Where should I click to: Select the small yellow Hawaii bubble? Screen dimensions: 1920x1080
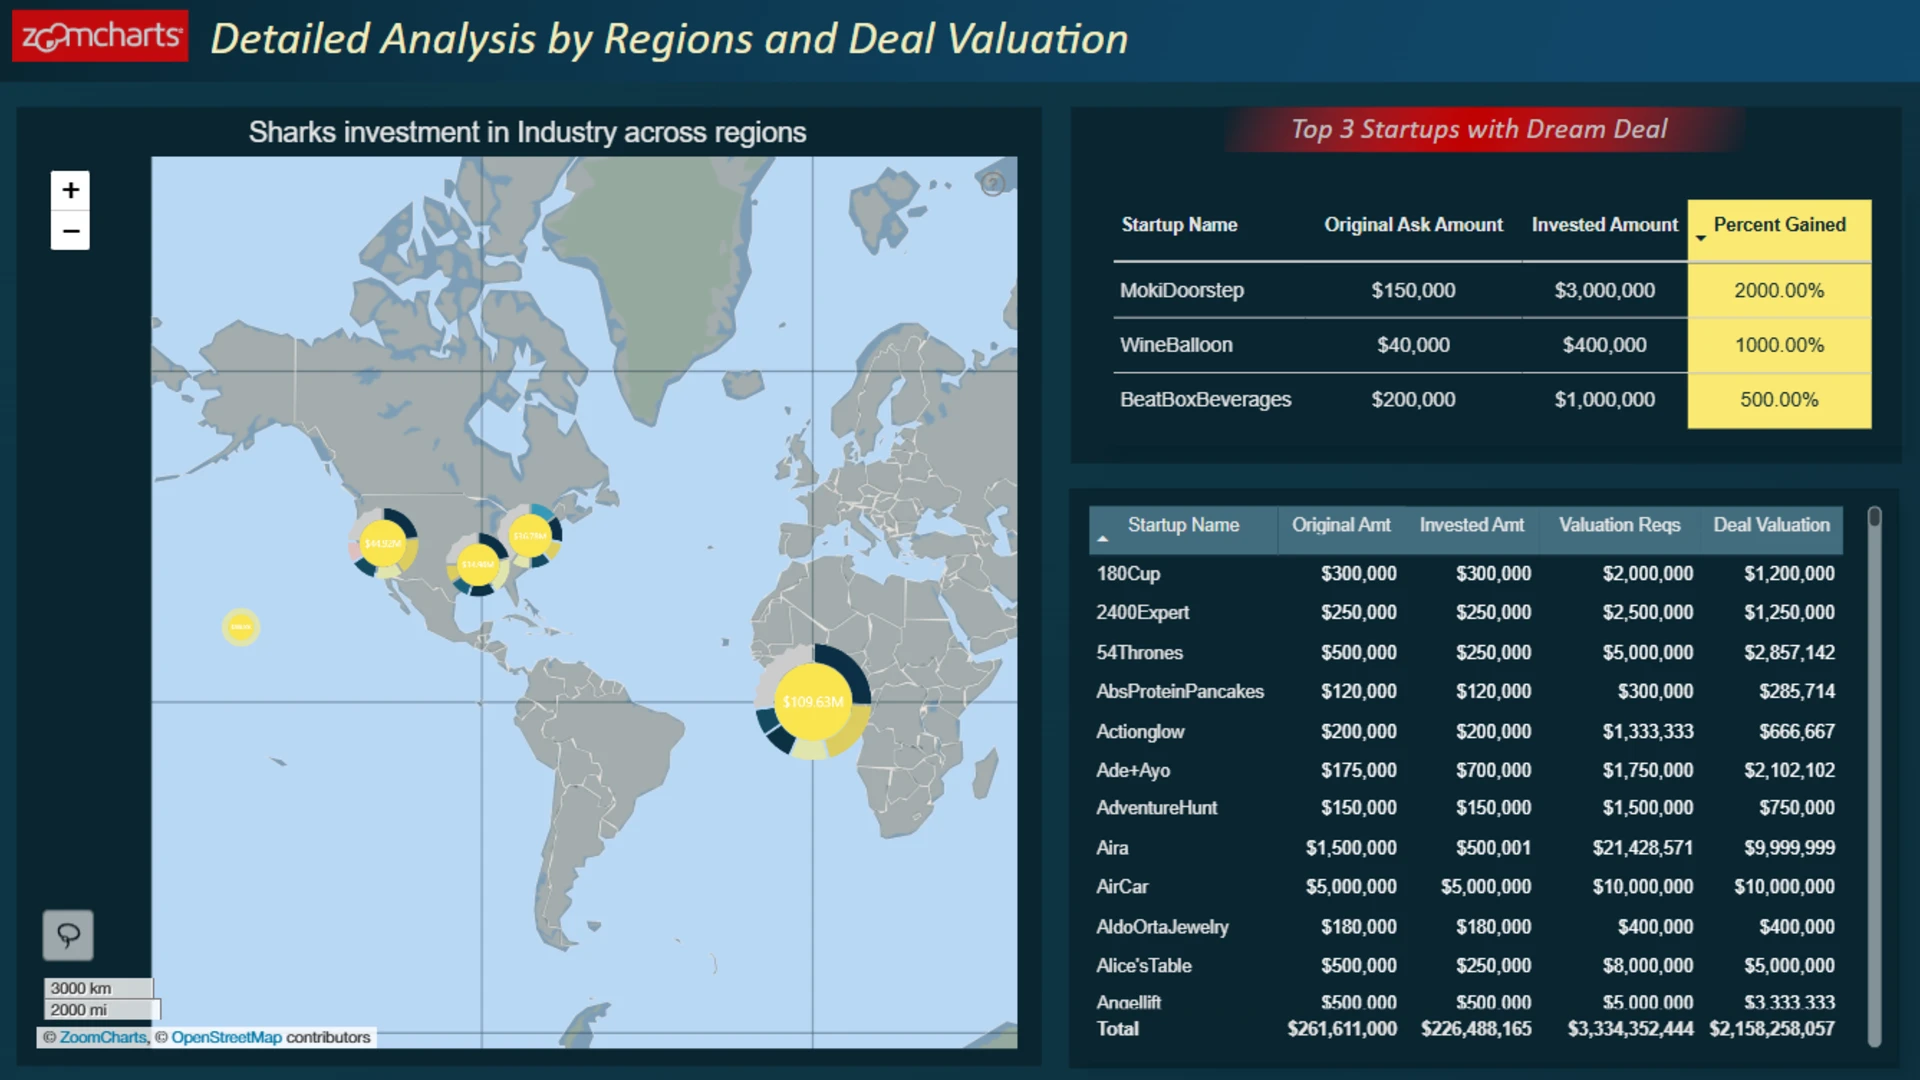[240, 627]
